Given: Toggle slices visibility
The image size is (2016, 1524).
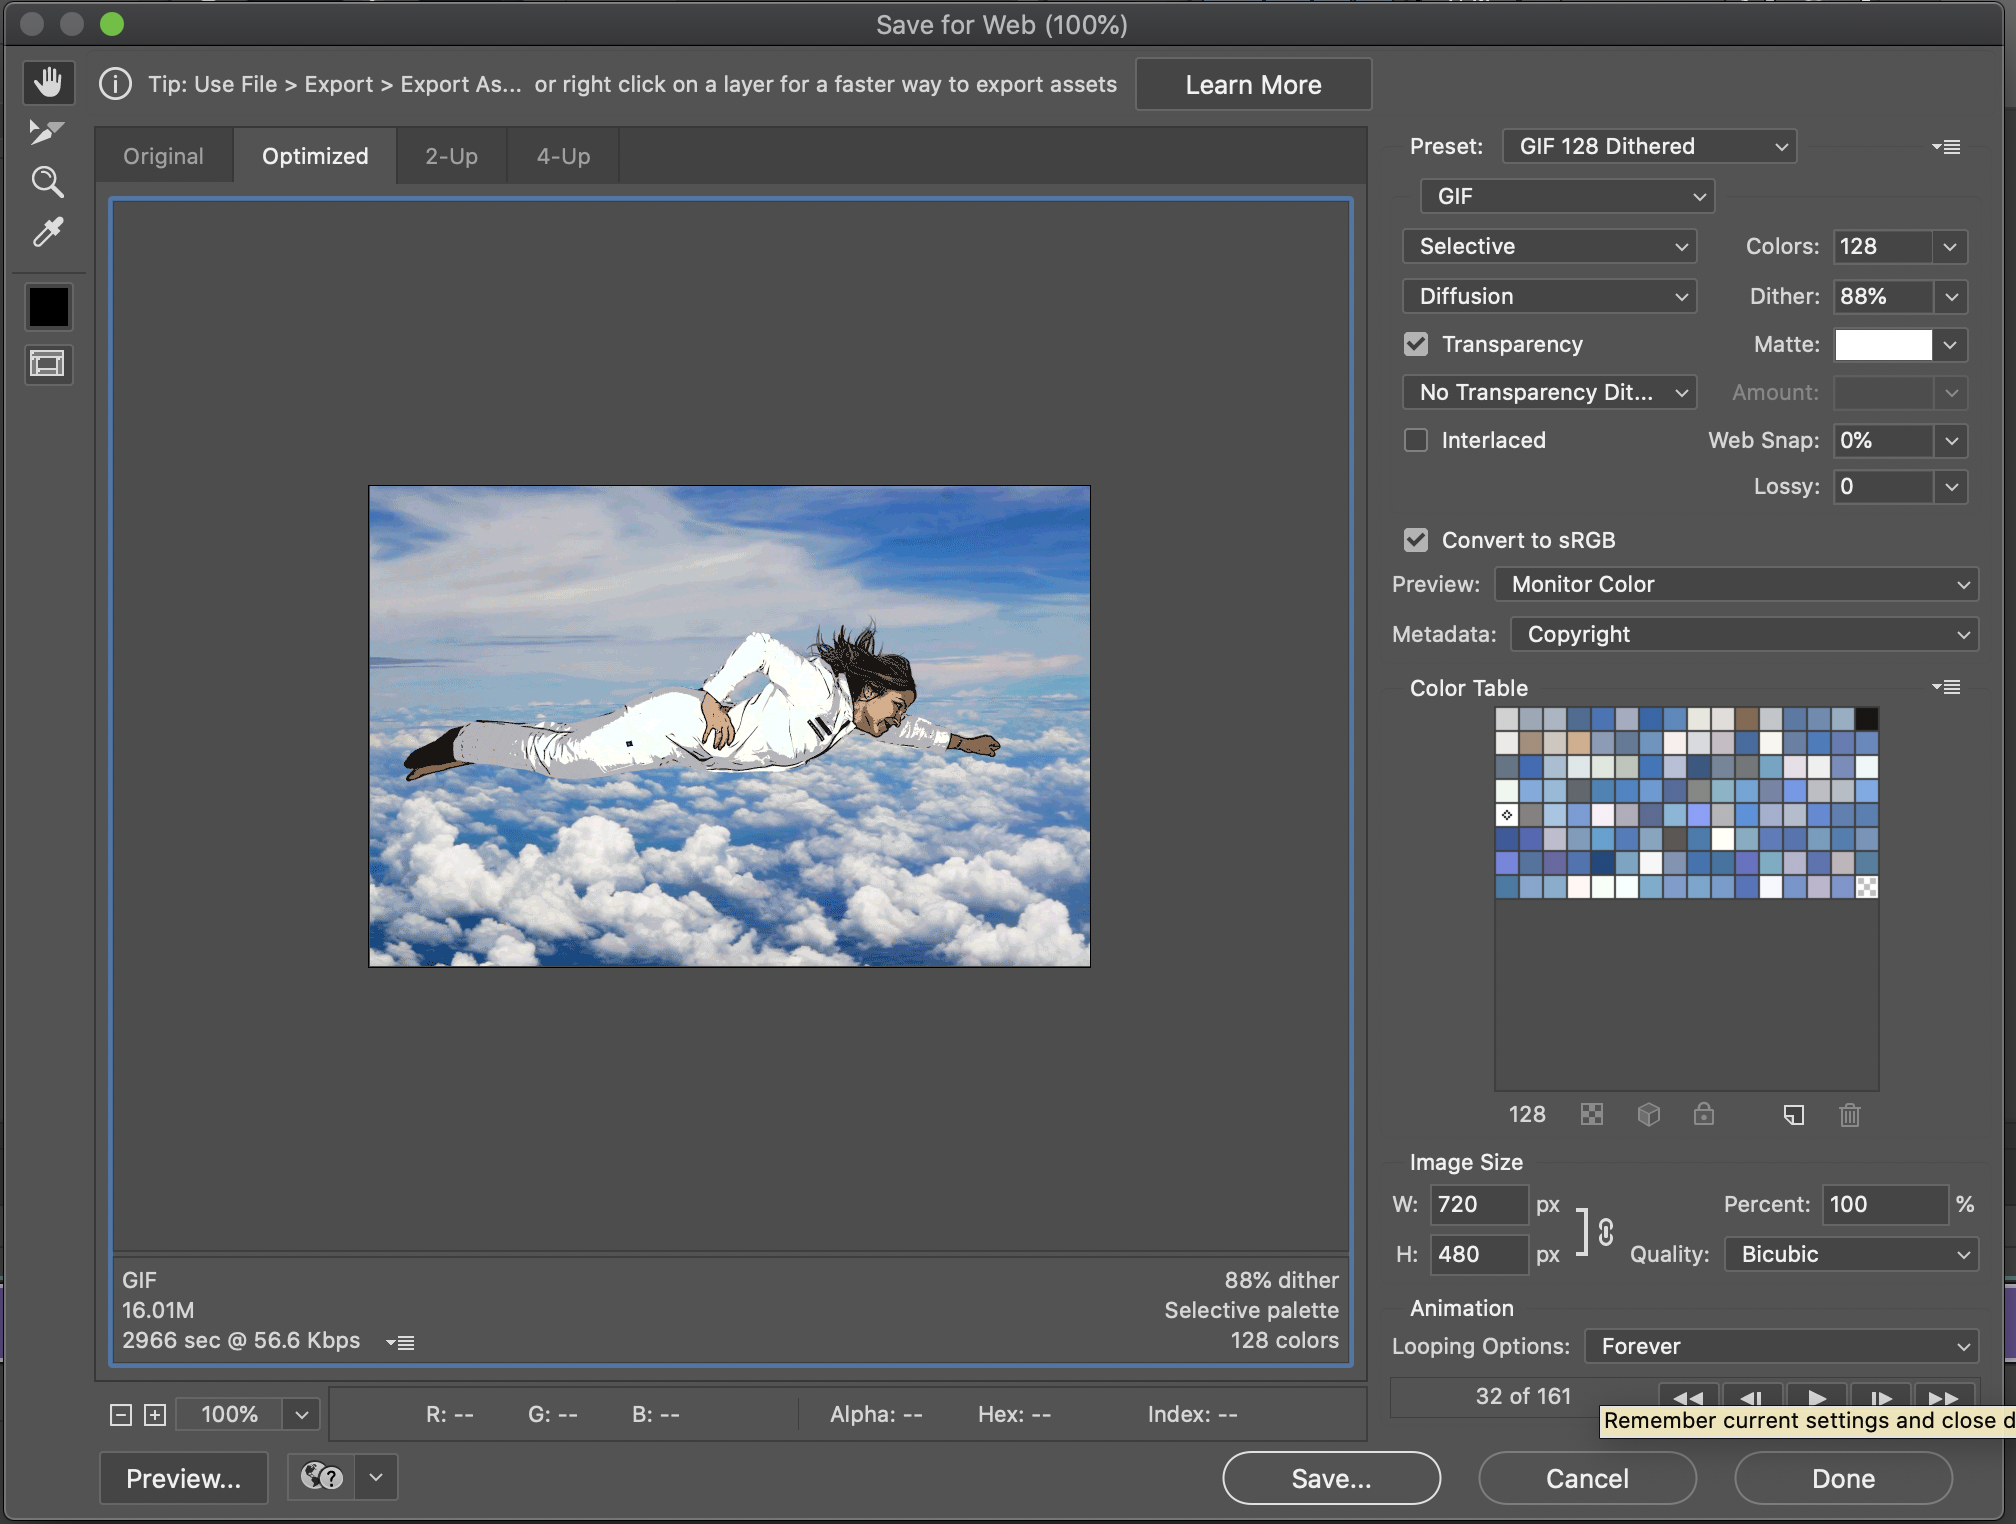Looking at the screenshot, I should coord(47,364).
